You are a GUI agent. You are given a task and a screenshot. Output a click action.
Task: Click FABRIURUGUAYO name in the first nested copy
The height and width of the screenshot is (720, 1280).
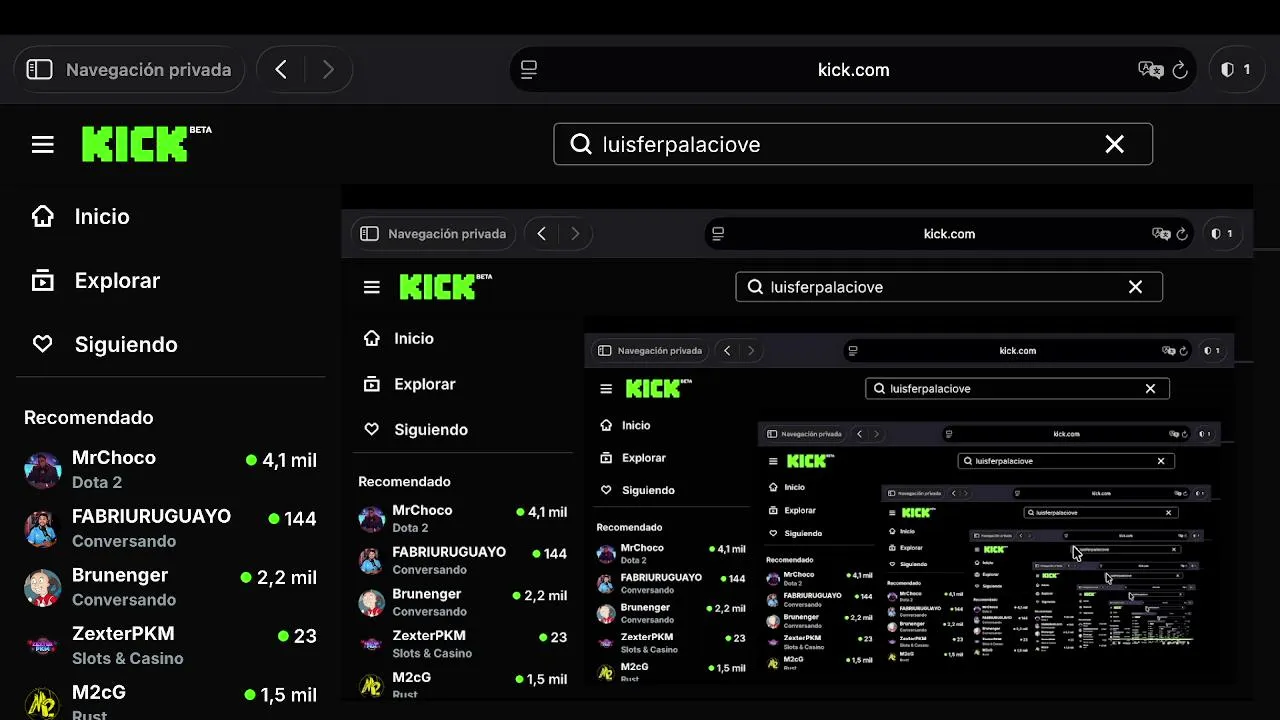click(x=449, y=552)
